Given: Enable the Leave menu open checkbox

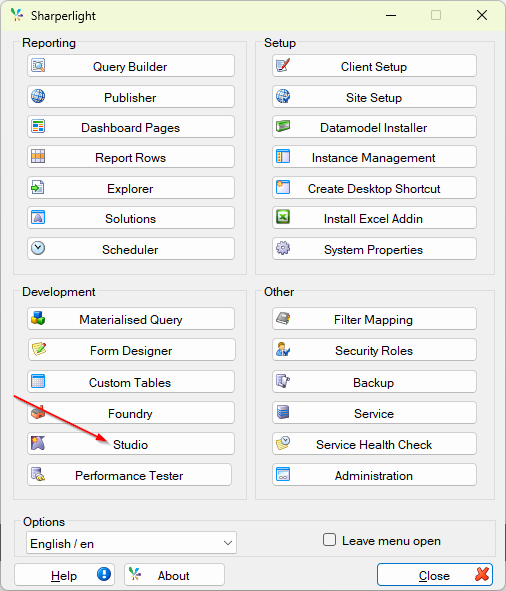Looking at the screenshot, I should point(329,540).
